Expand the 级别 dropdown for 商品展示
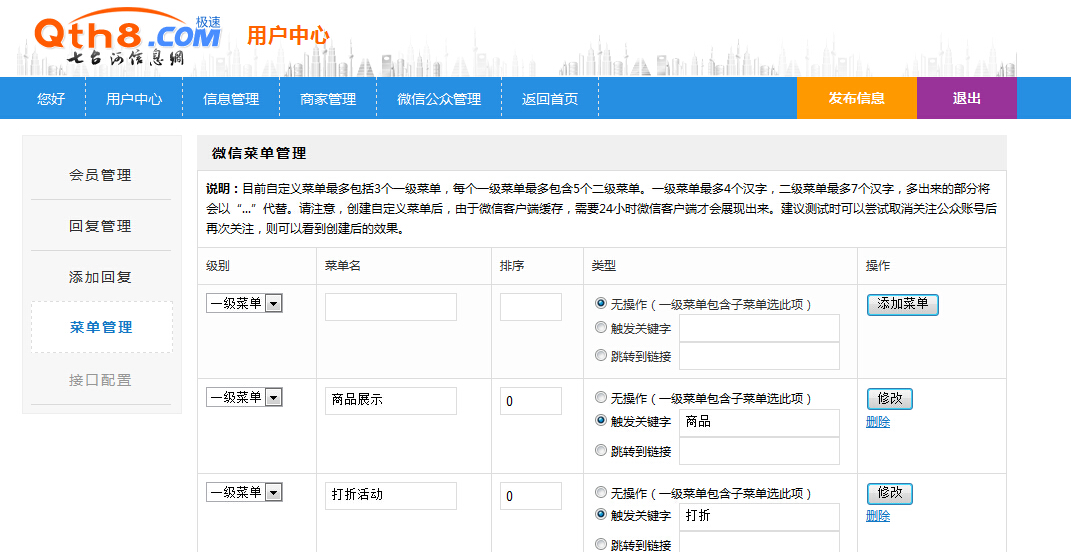1071x552 pixels. [244, 397]
